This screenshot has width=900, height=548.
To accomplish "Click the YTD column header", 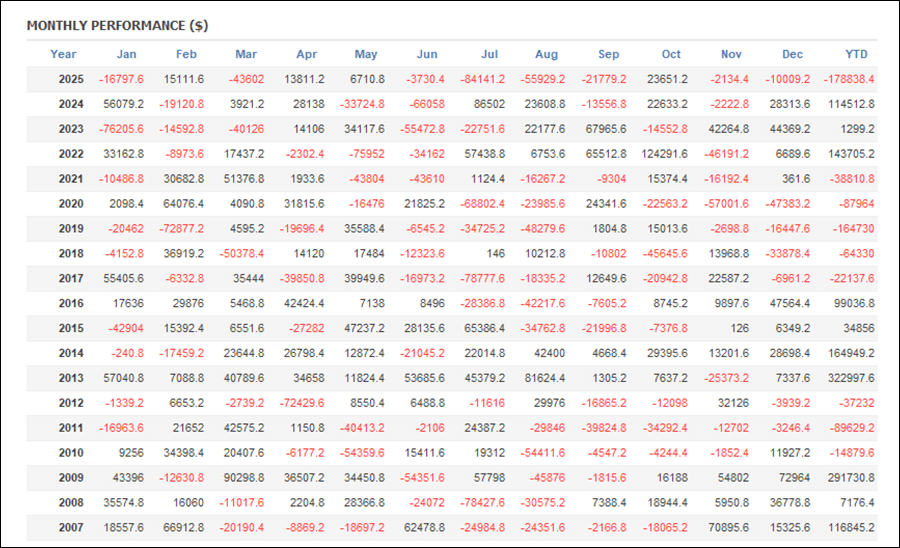I will 857,54.
